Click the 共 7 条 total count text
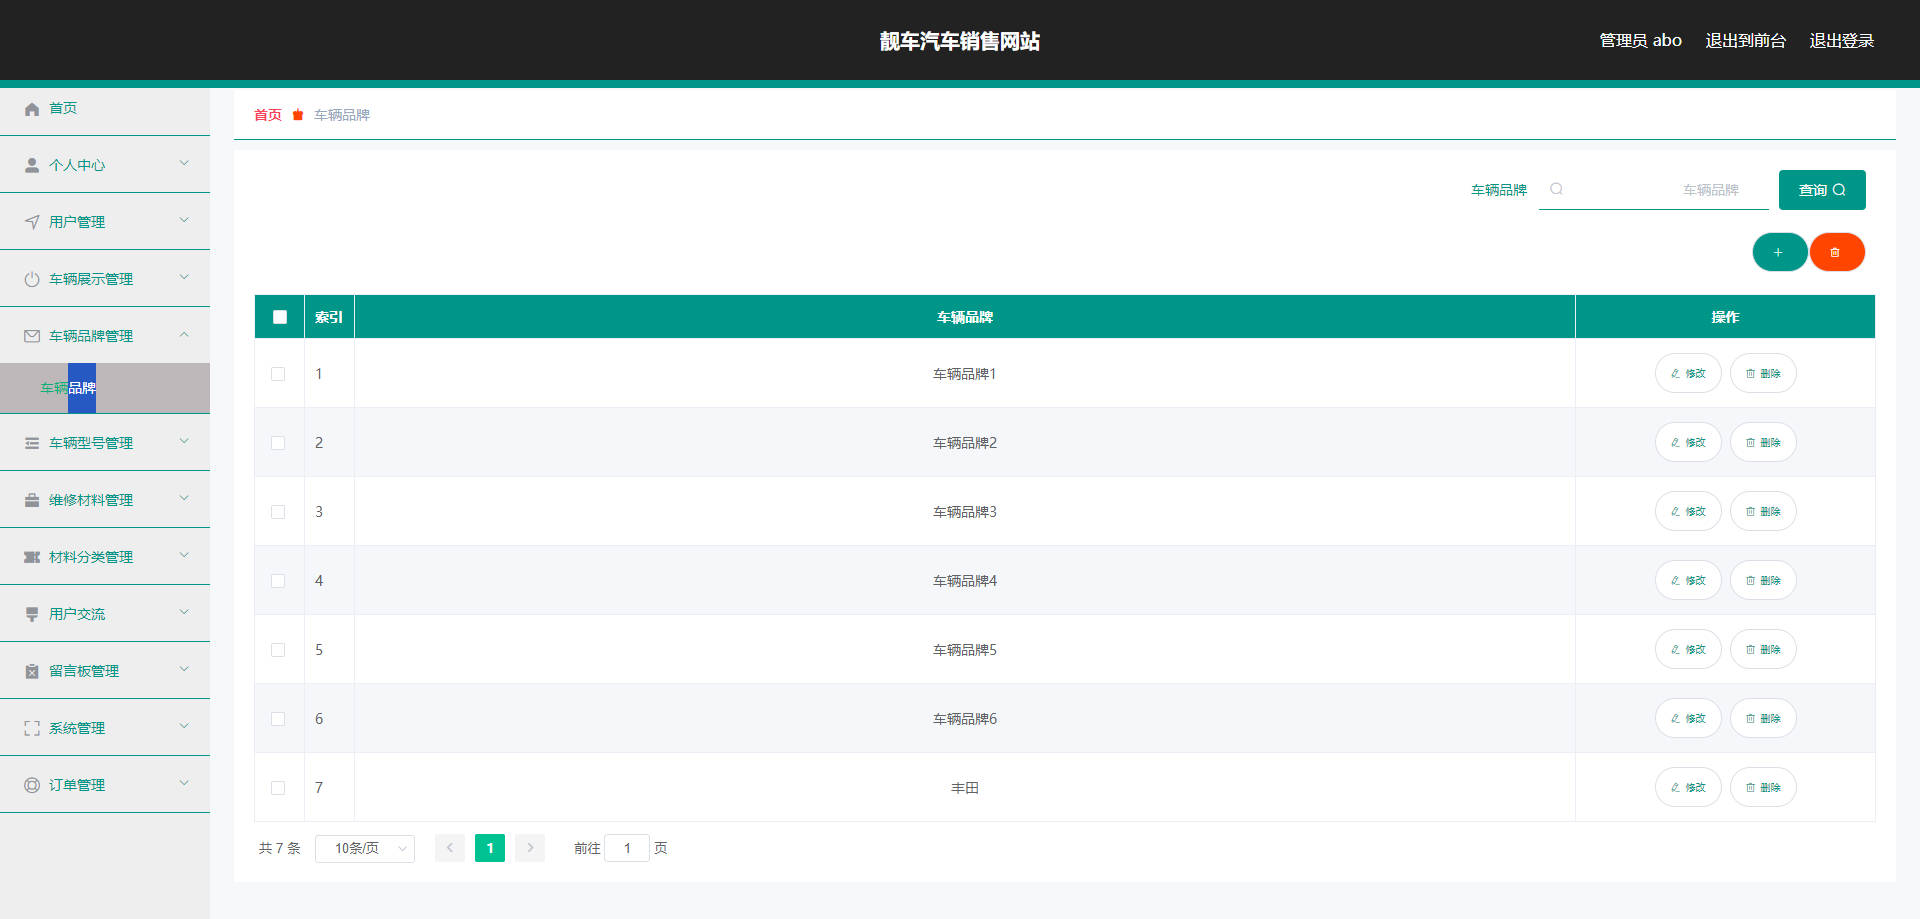The height and width of the screenshot is (919, 1920). point(280,848)
